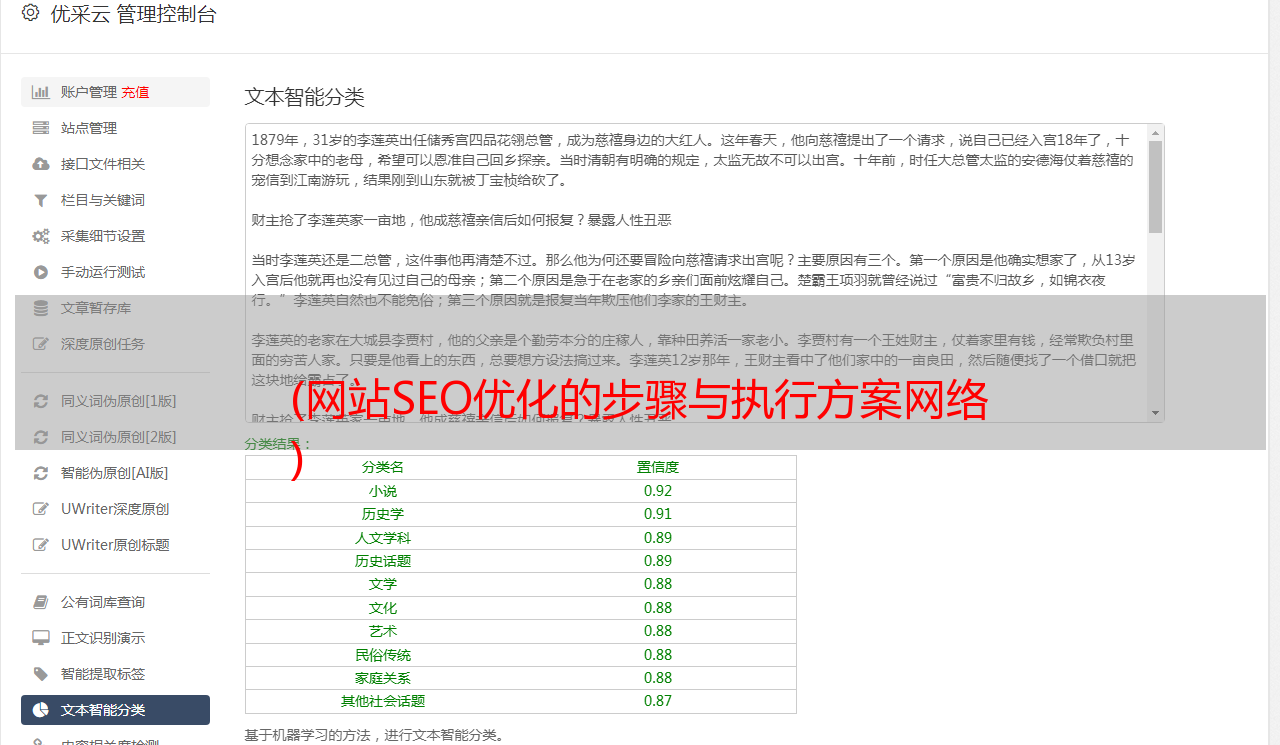The image size is (1280, 745).
Task: Click the cloud download icon for 接口文件相关
Action: [41, 164]
